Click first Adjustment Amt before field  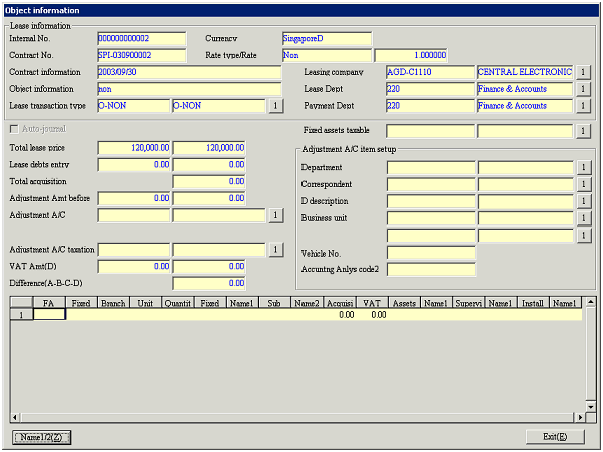pos(133,198)
